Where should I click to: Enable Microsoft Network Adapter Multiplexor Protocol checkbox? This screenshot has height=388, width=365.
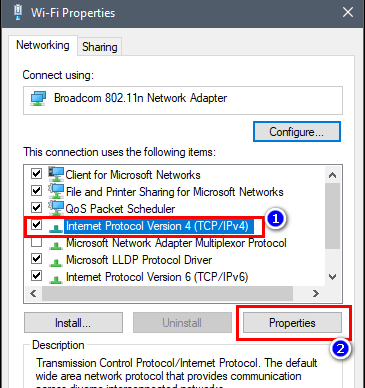pyautogui.click(x=36, y=242)
